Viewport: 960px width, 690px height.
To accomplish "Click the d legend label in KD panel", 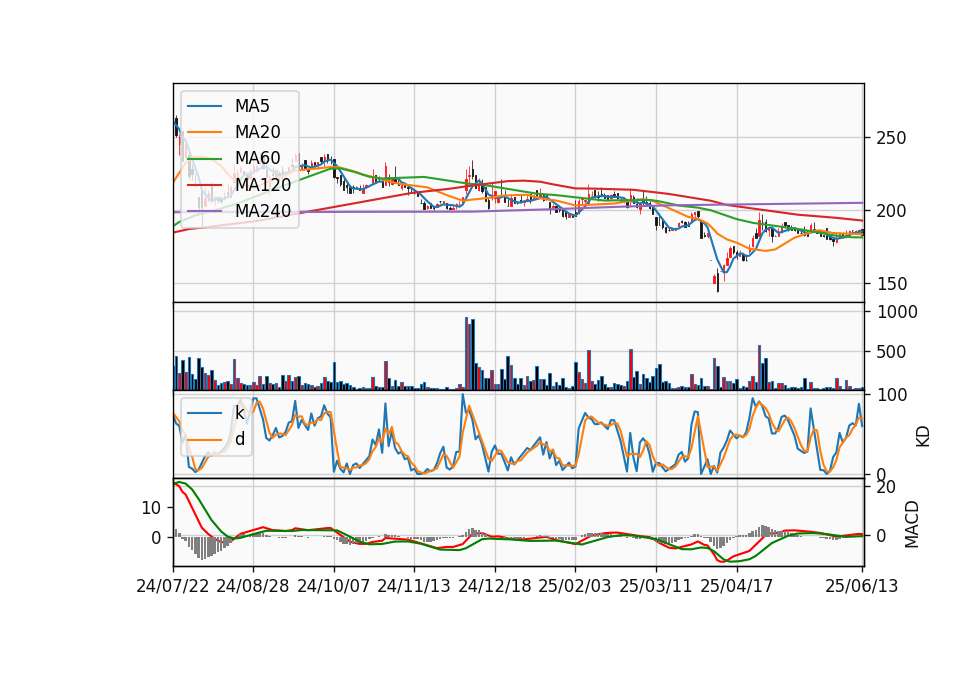I will (x=240, y=439).
